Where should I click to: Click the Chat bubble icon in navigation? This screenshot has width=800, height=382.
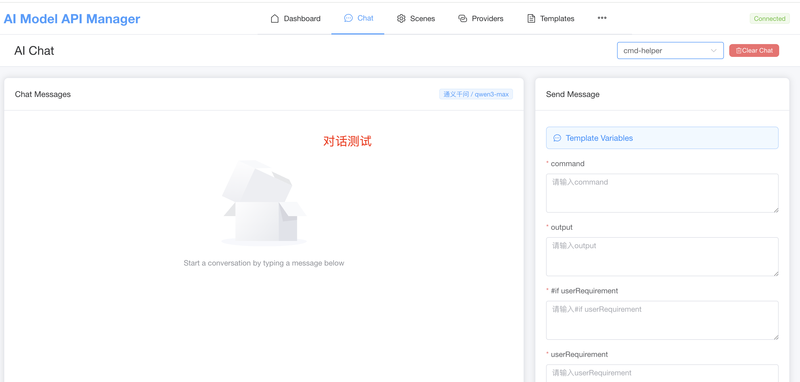click(348, 18)
